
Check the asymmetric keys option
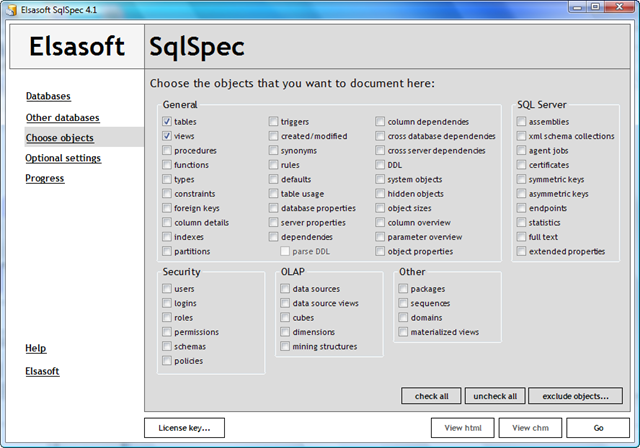pos(521,193)
